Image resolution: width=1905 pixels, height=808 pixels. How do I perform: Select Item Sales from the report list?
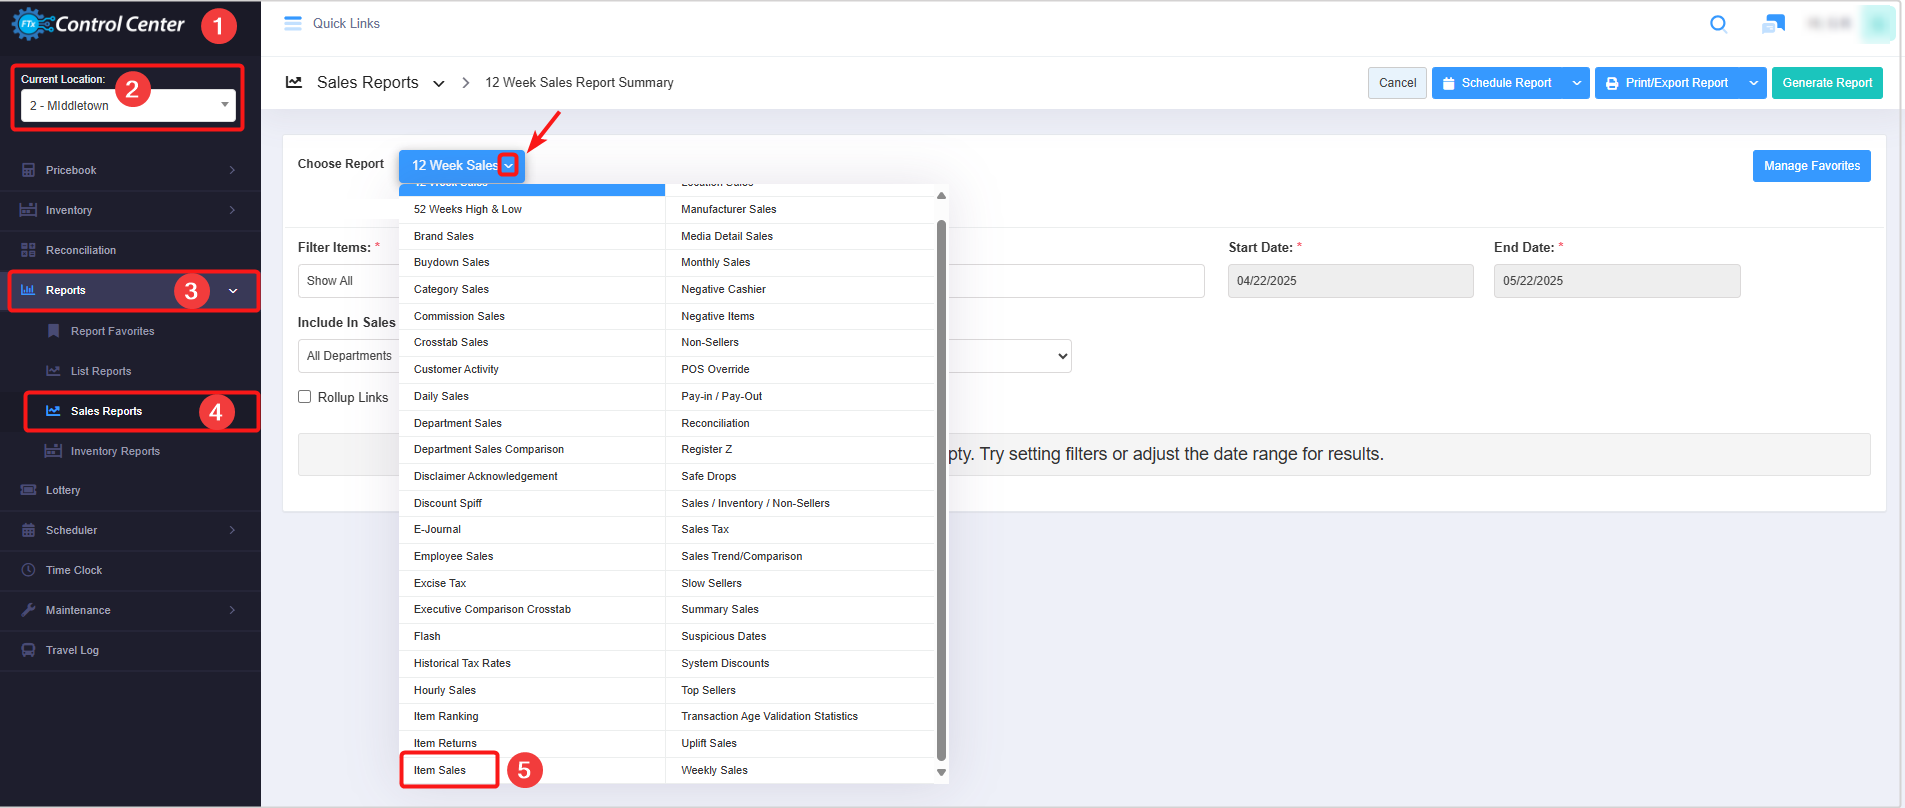click(440, 770)
